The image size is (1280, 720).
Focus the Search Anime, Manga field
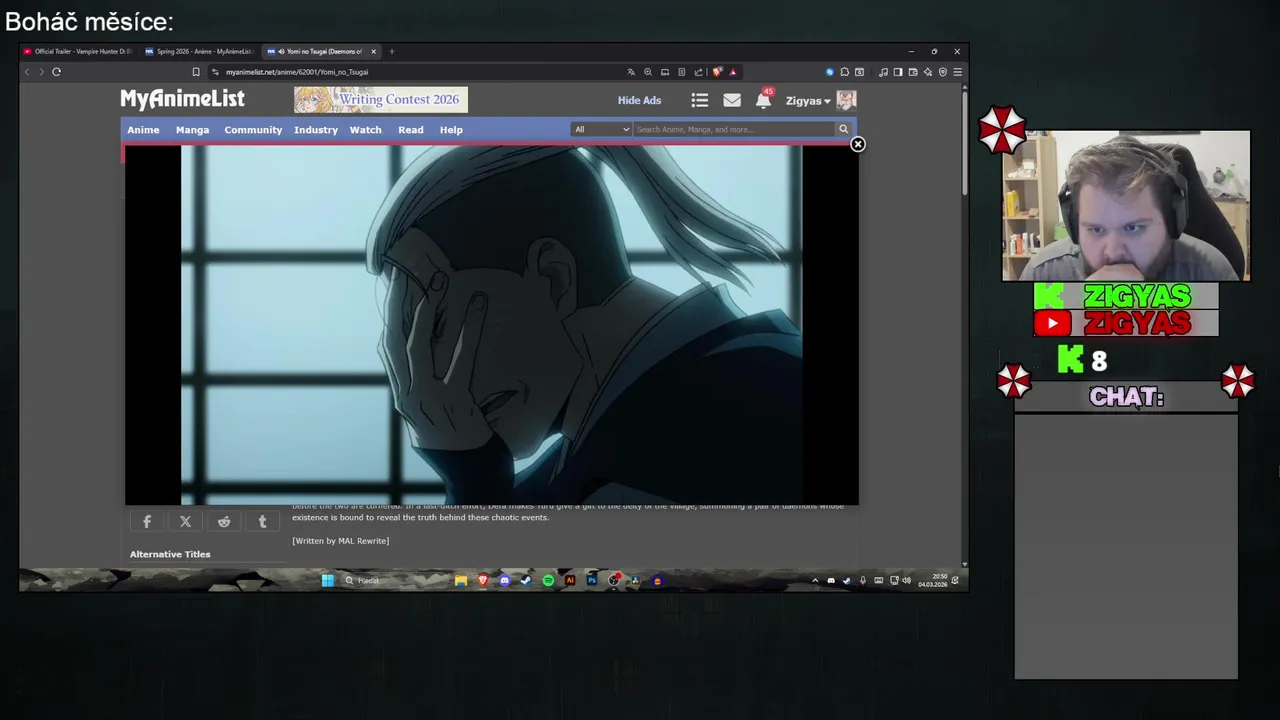pyautogui.click(x=734, y=129)
